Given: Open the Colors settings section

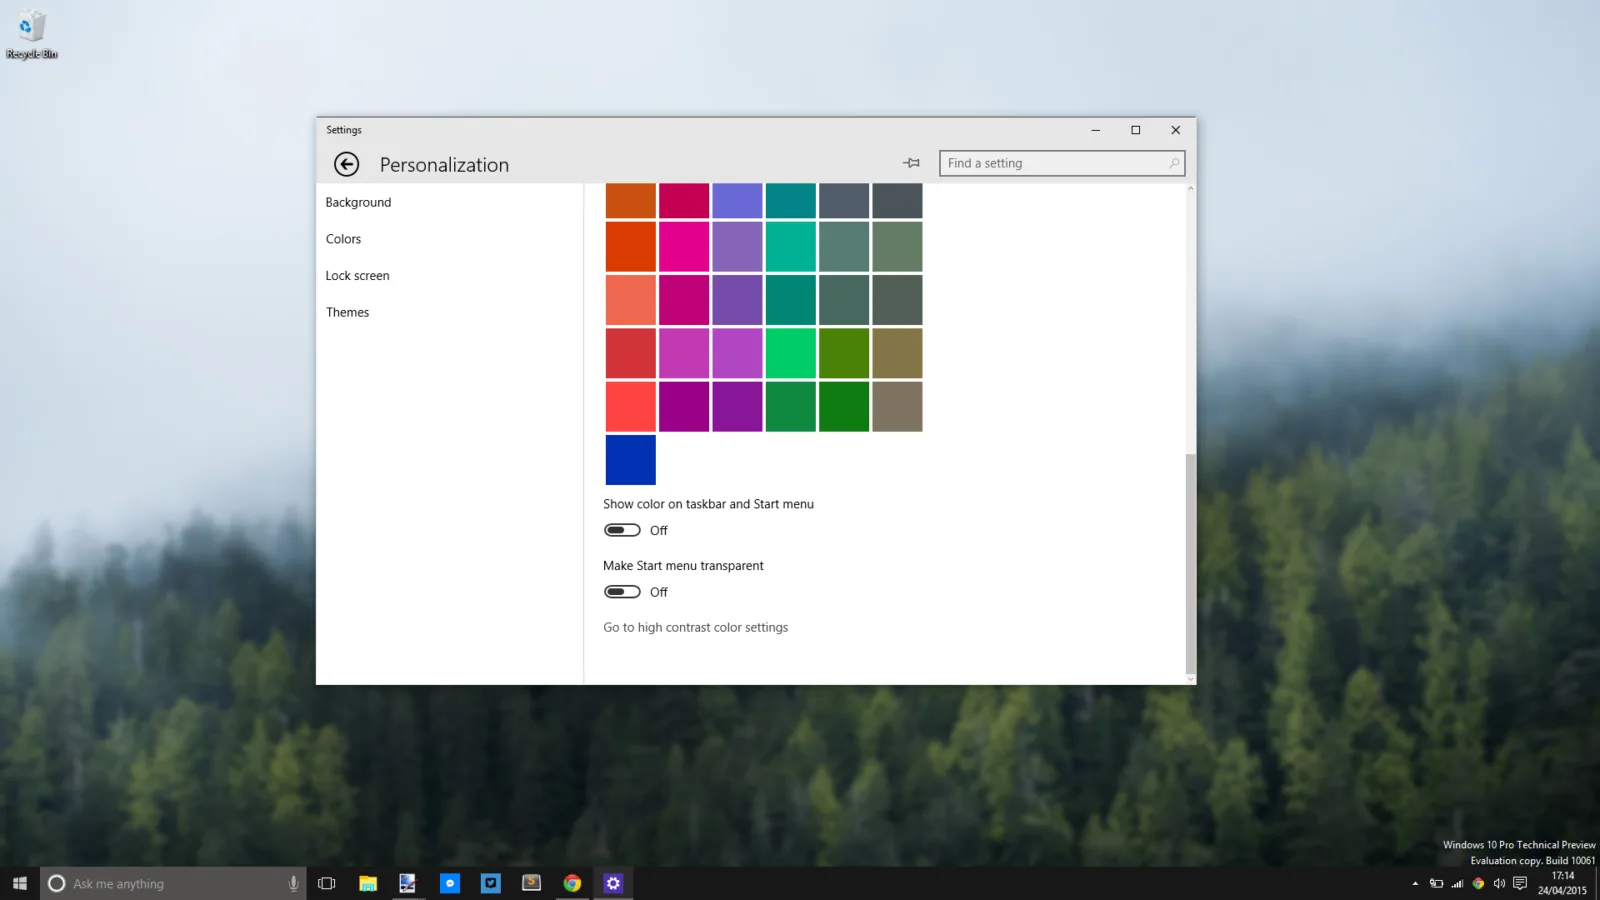Looking at the screenshot, I should click(343, 239).
